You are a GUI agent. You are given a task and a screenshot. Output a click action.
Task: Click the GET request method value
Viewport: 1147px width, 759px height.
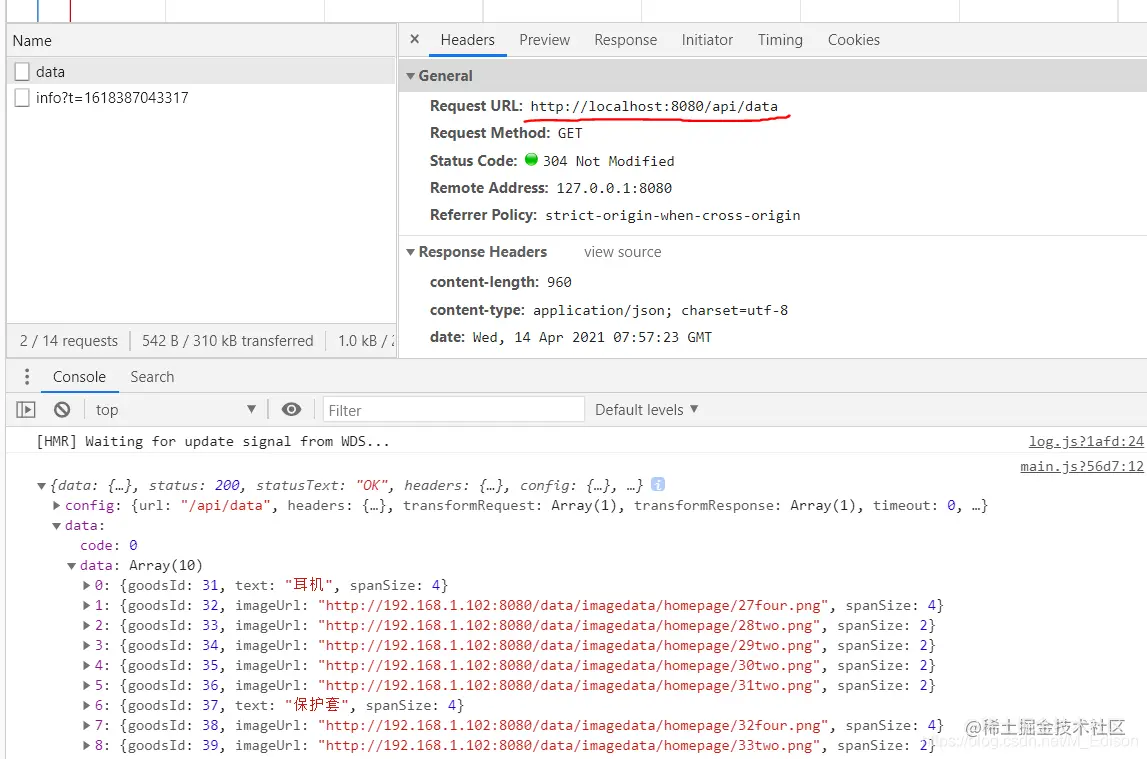(570, 133)
